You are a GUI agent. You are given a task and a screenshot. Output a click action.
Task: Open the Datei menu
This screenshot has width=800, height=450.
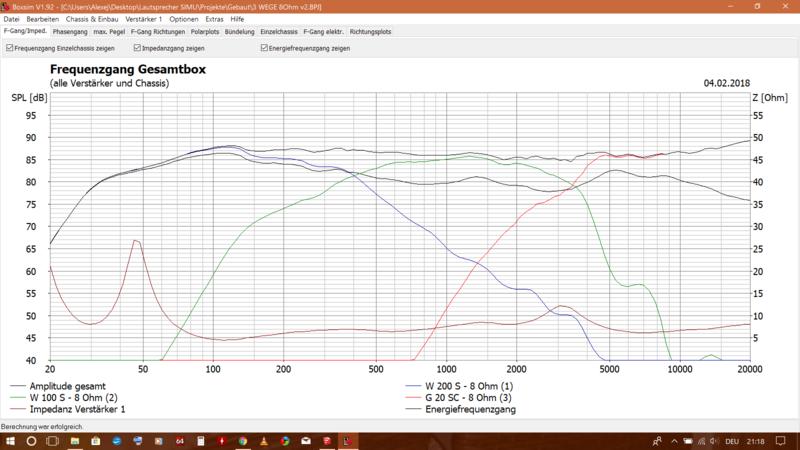[12, 19]
